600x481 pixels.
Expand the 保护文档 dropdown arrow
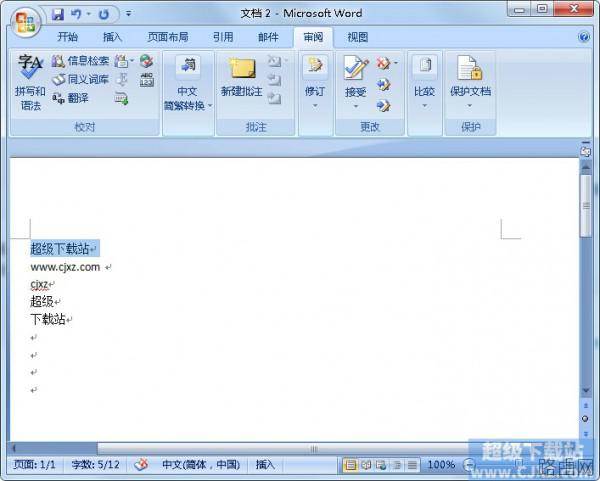[x=470, y=106]
